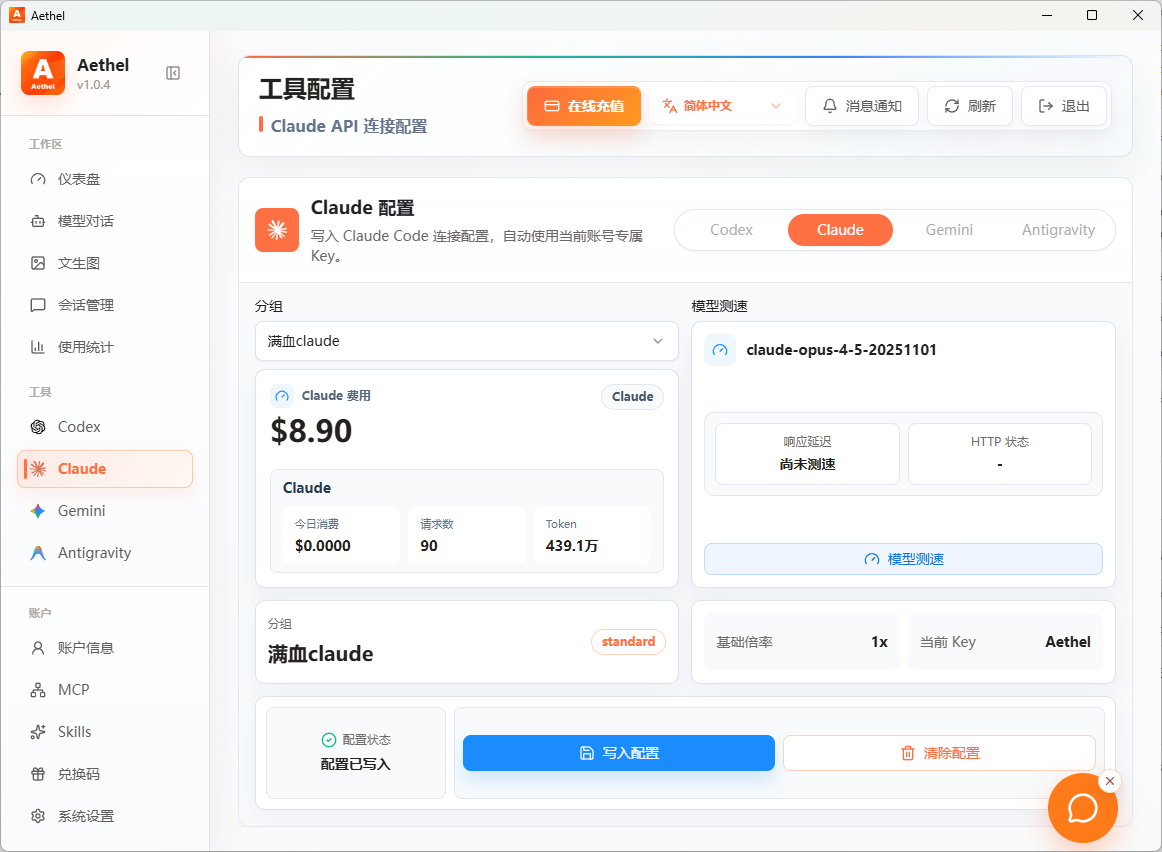
Task: Open the Skills page
Action: [104, 732]
